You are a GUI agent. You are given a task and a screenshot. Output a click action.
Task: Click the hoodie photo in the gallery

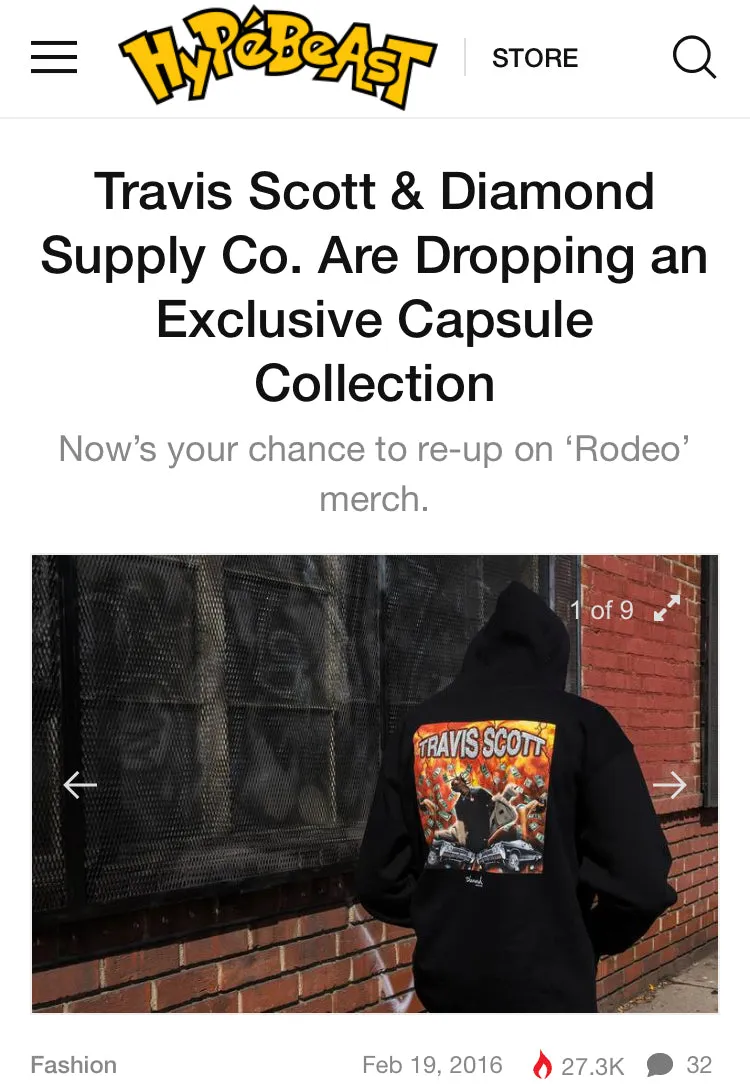[375, 784]
